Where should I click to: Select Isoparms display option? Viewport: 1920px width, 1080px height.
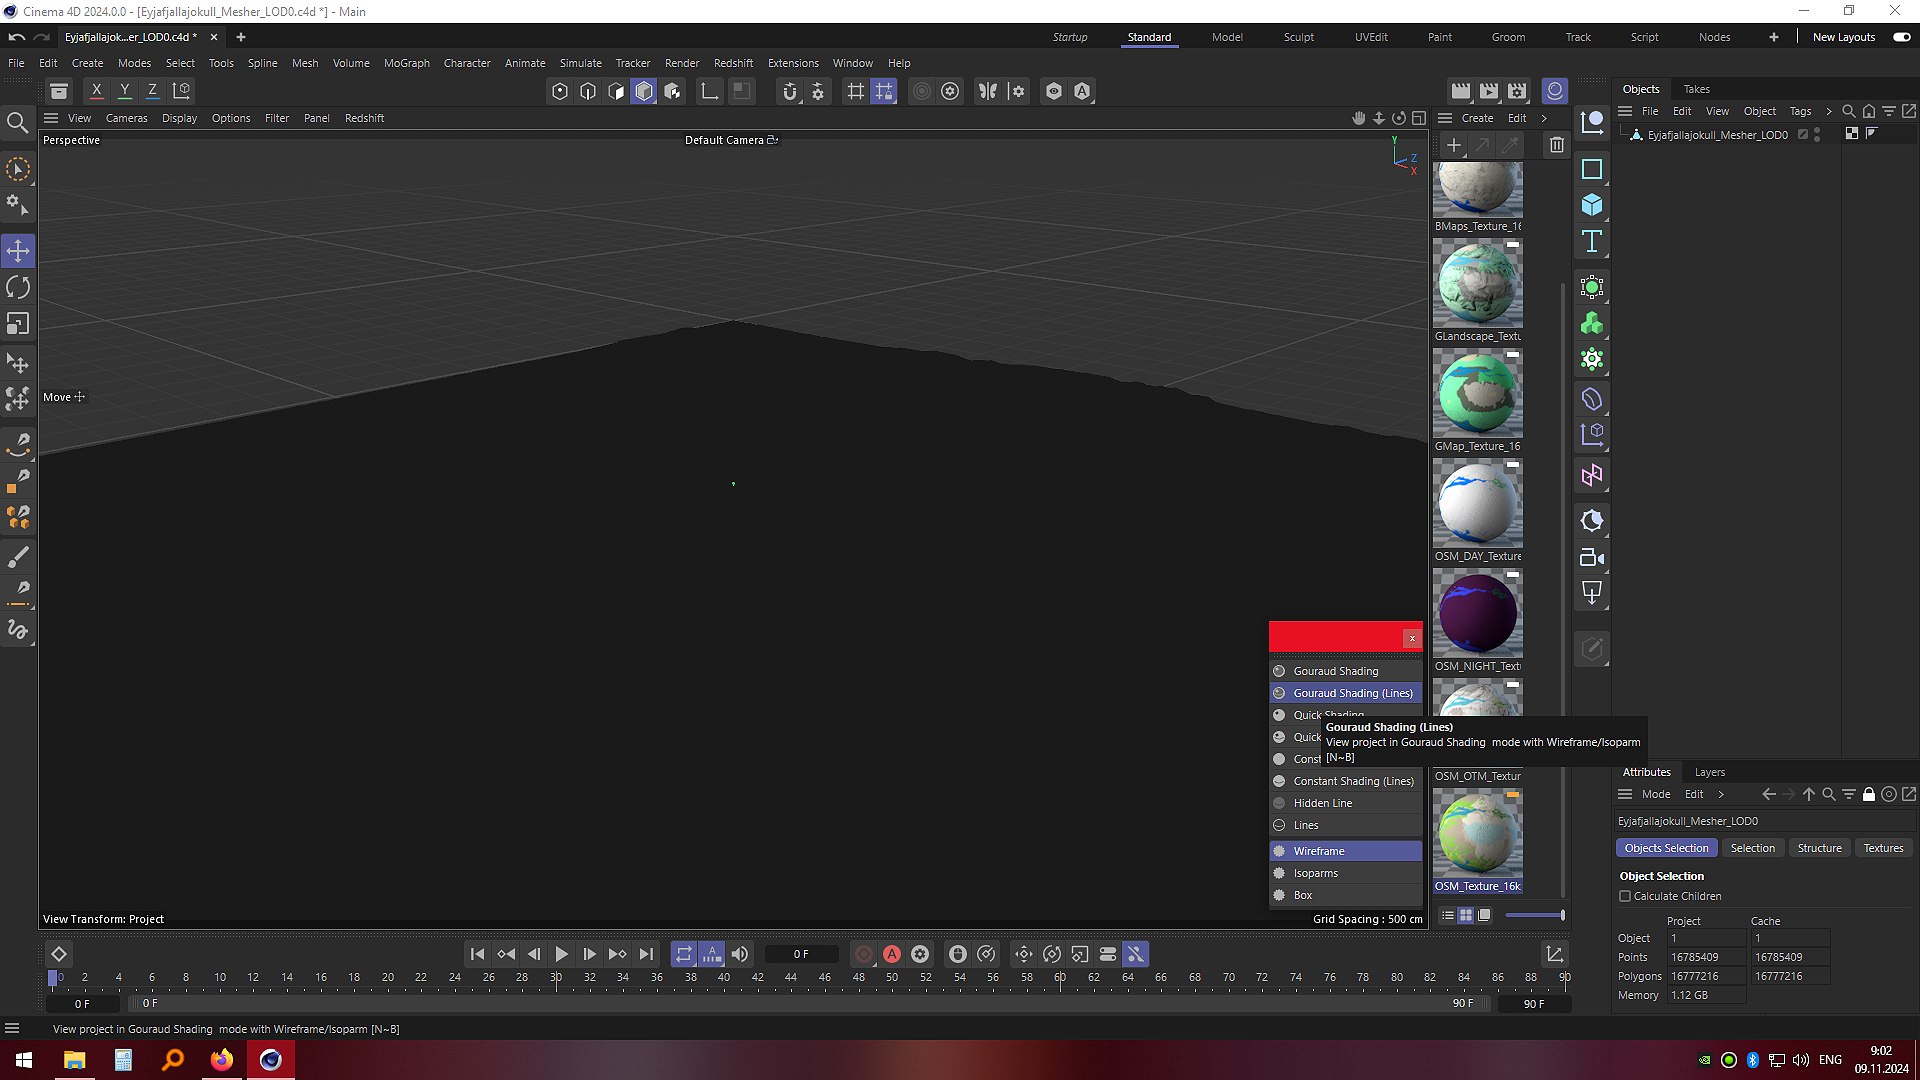[x=1346, y=873]
